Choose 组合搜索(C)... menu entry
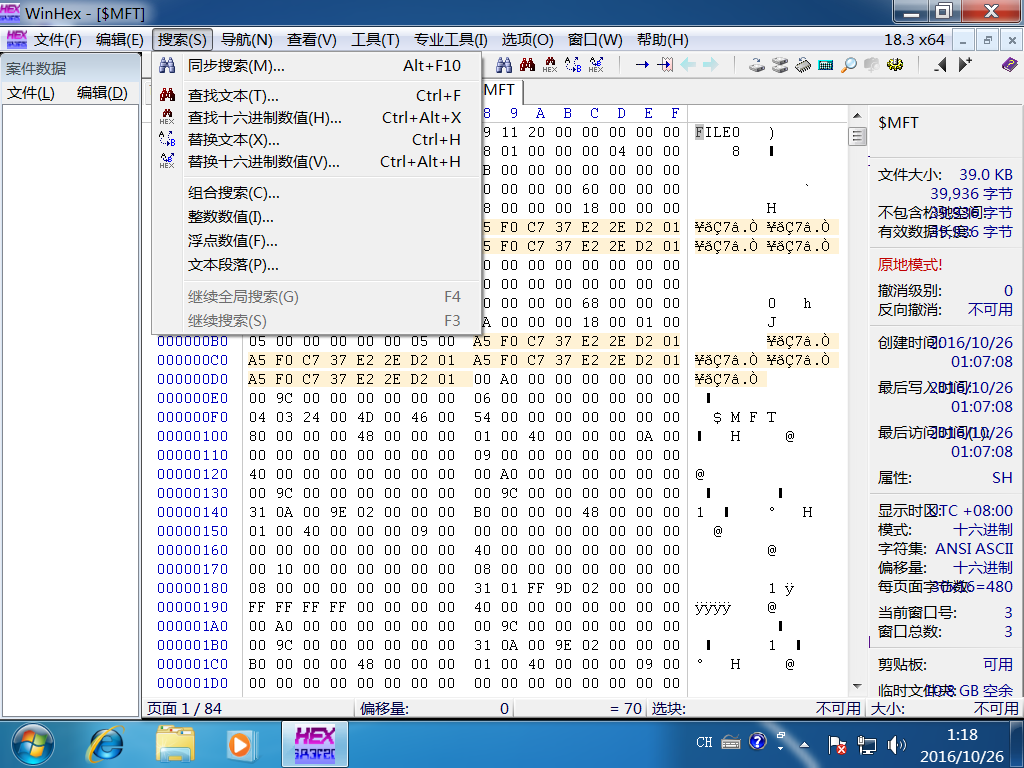This screenshot has width=1024, height=768. coord(316,193)
